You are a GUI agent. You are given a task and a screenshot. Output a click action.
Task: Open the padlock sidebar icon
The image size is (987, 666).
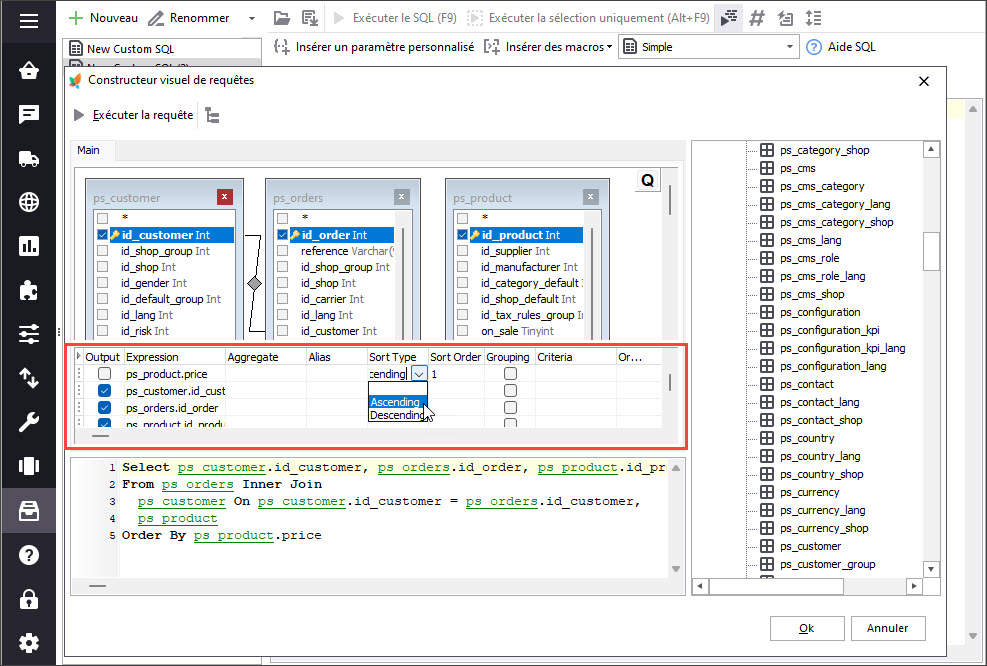[x=28, y=599]
